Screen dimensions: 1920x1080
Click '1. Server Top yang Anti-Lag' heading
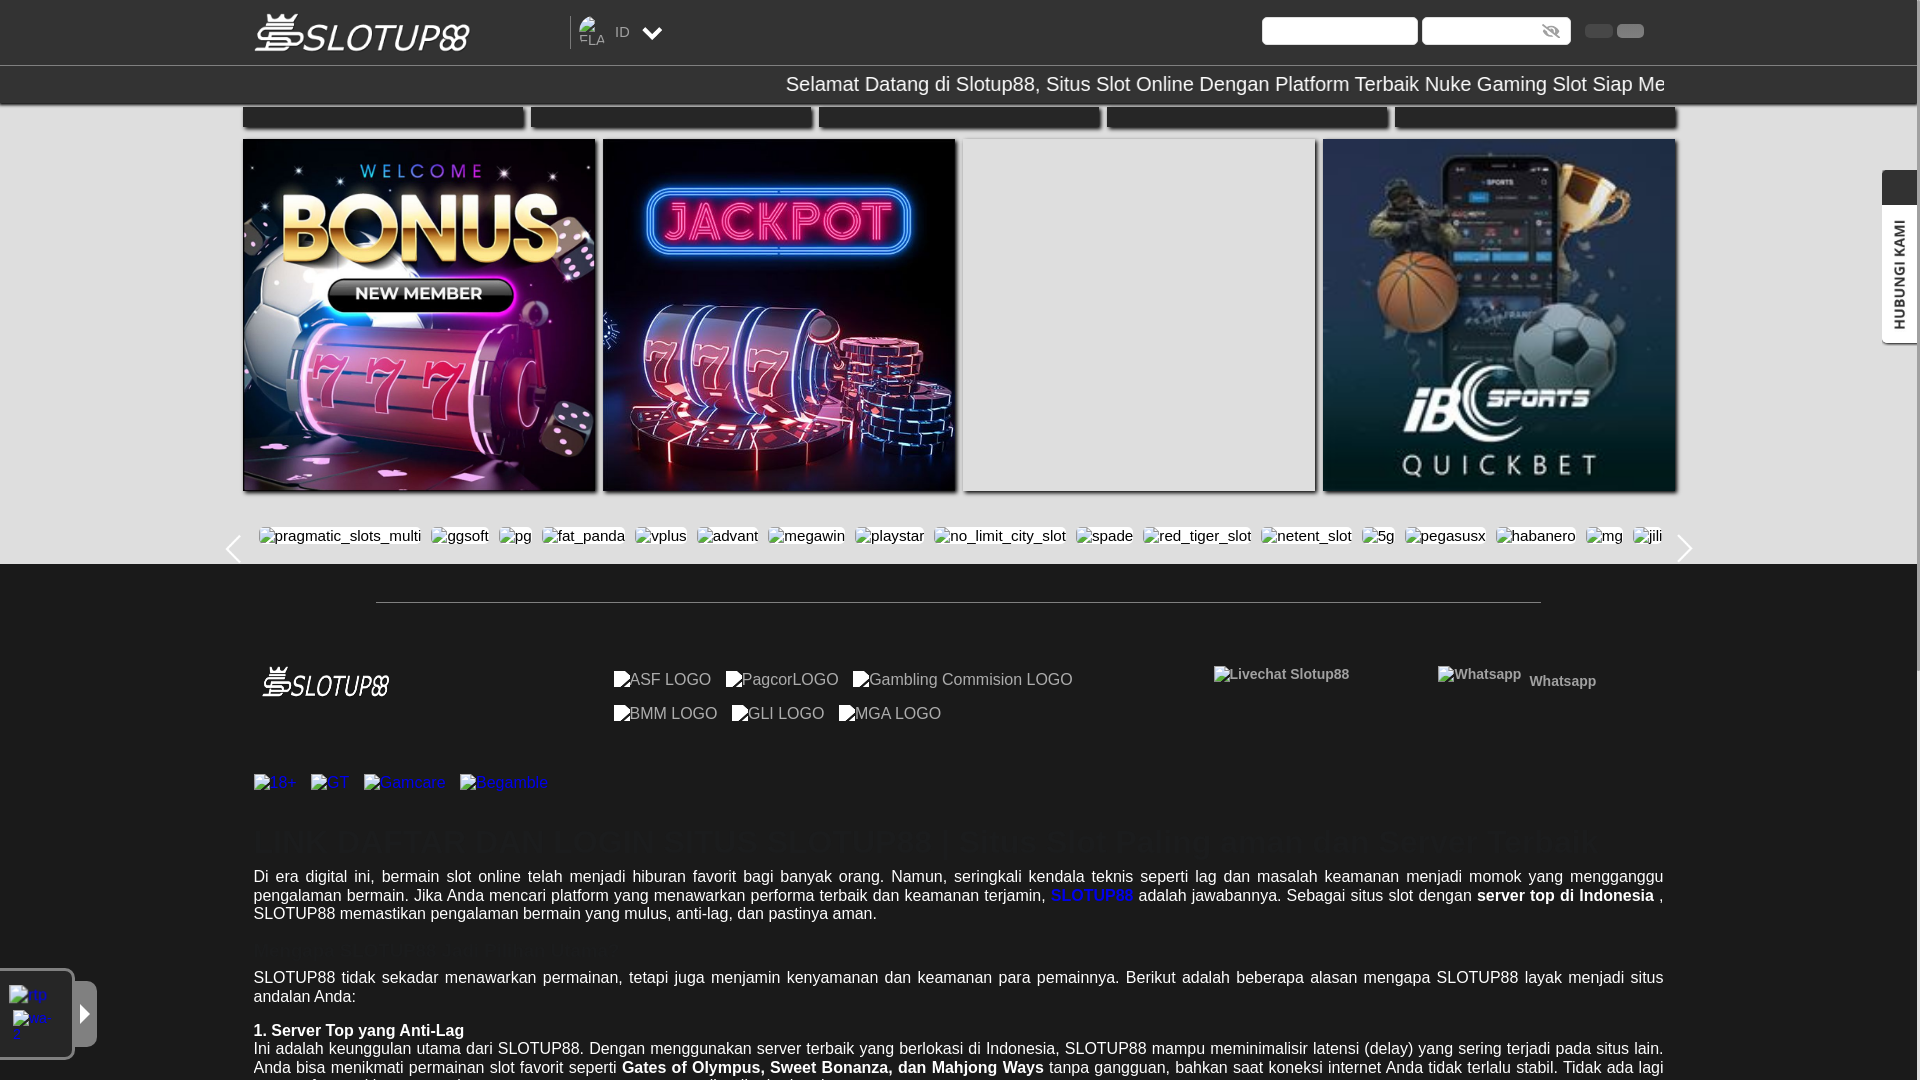359,1031
